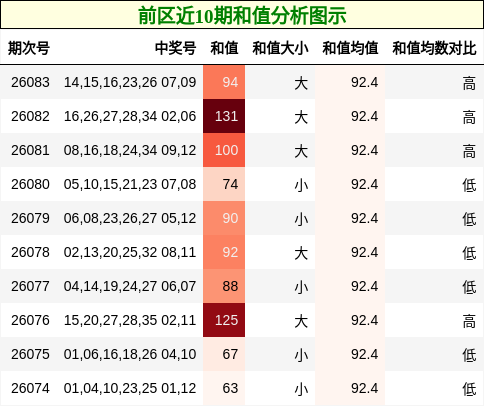The image size is (484, 406).
Task: Select issue number 26078
Action: (x=30, y=252)
